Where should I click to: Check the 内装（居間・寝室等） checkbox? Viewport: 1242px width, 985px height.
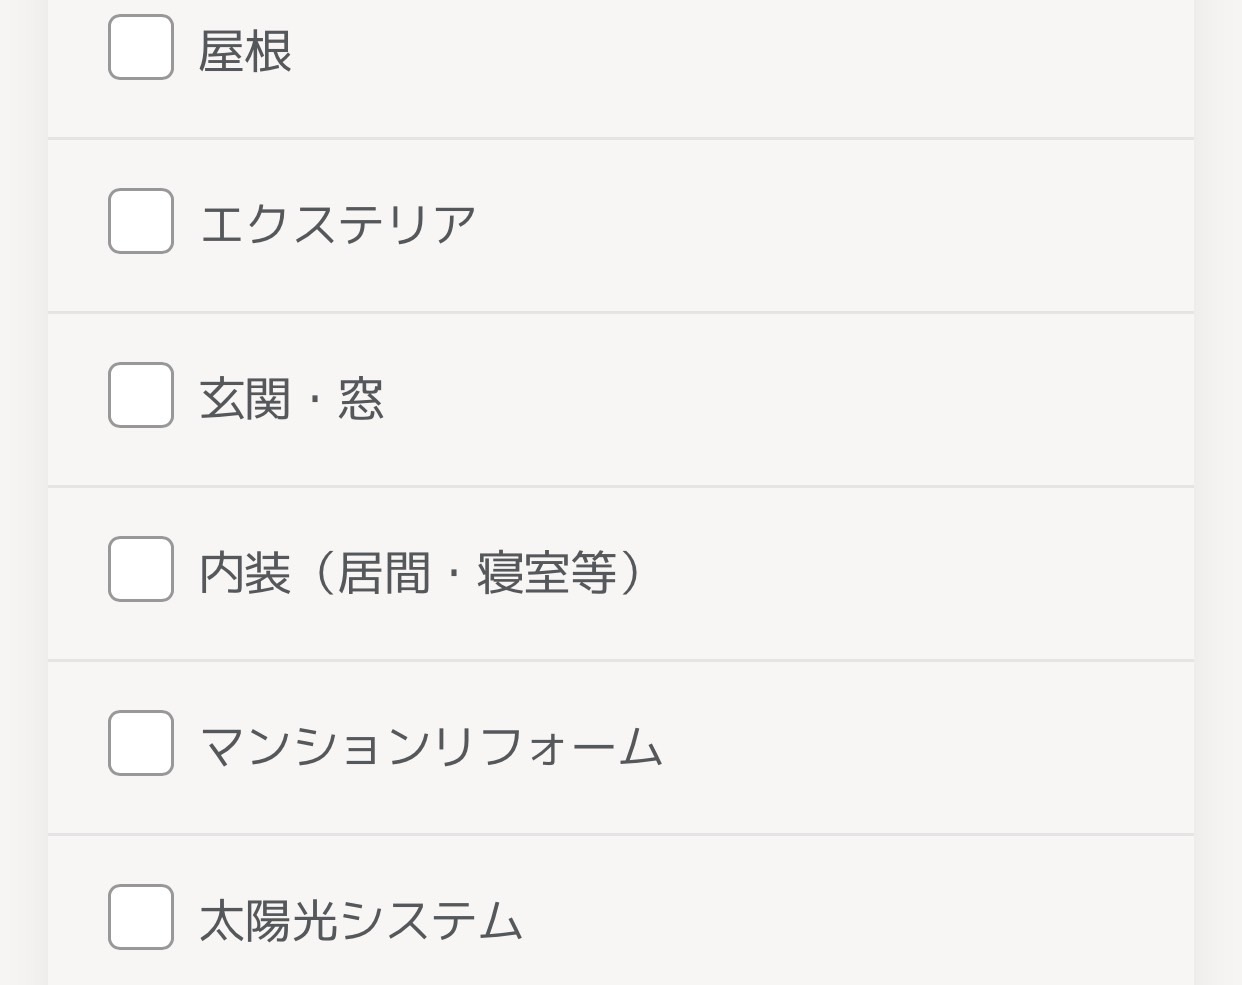point(140,569)
